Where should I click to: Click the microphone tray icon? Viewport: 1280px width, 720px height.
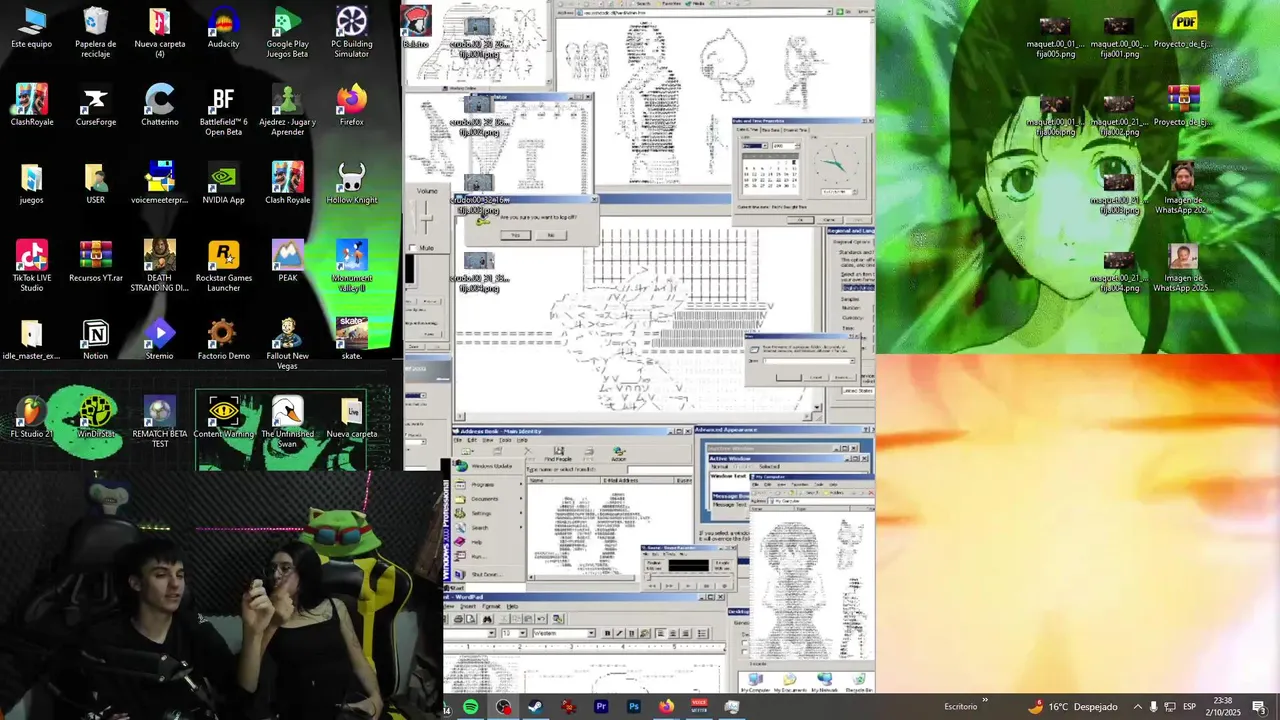point(1154,707)
